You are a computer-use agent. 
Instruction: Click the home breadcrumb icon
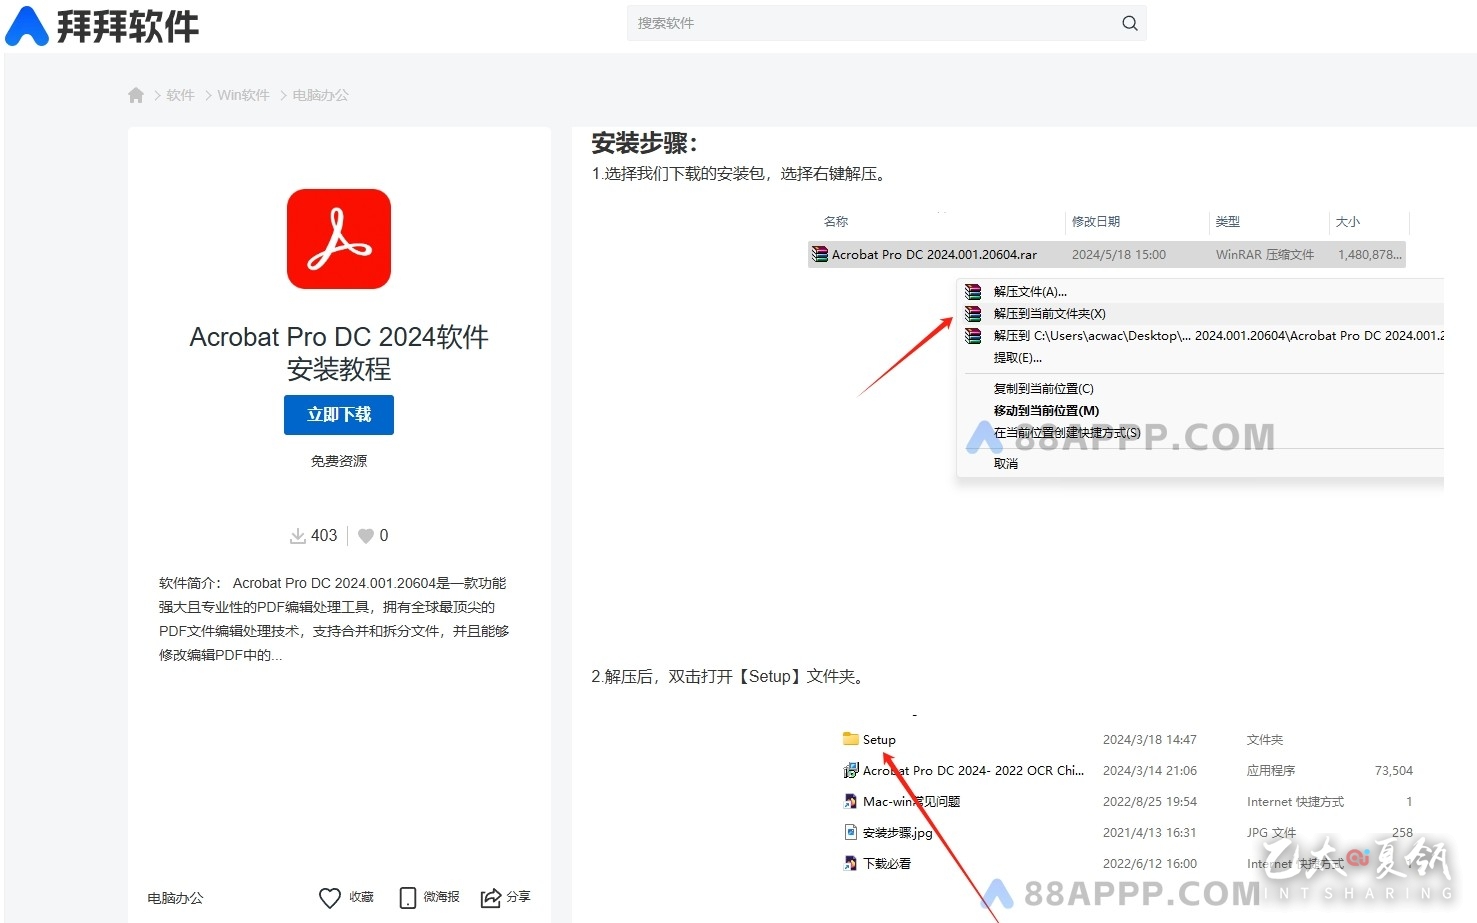click(x=136, y=95)
